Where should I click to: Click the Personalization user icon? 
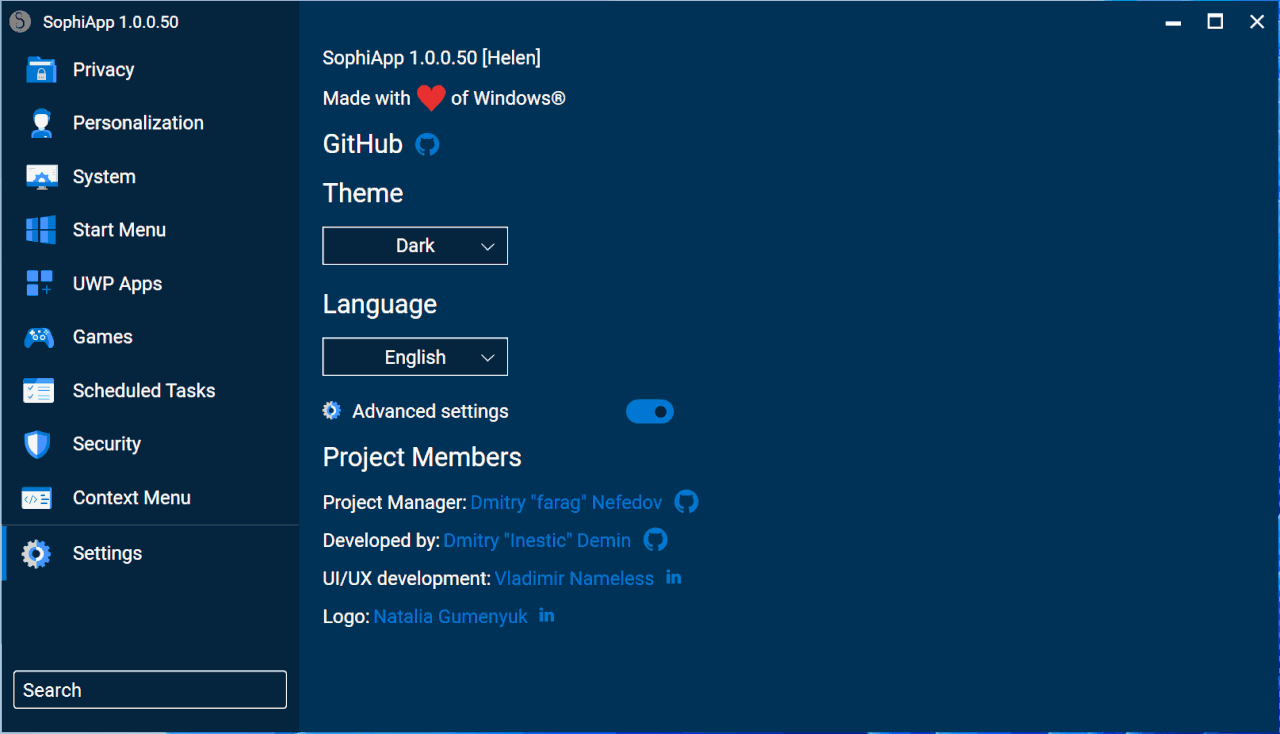coord(40,123)
